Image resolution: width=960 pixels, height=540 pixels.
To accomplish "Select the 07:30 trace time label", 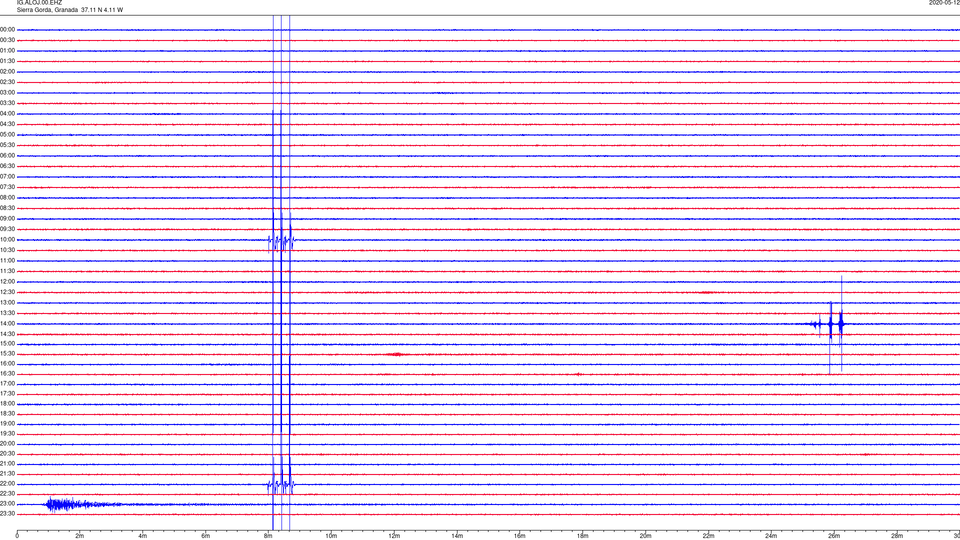I will (7, 187).
